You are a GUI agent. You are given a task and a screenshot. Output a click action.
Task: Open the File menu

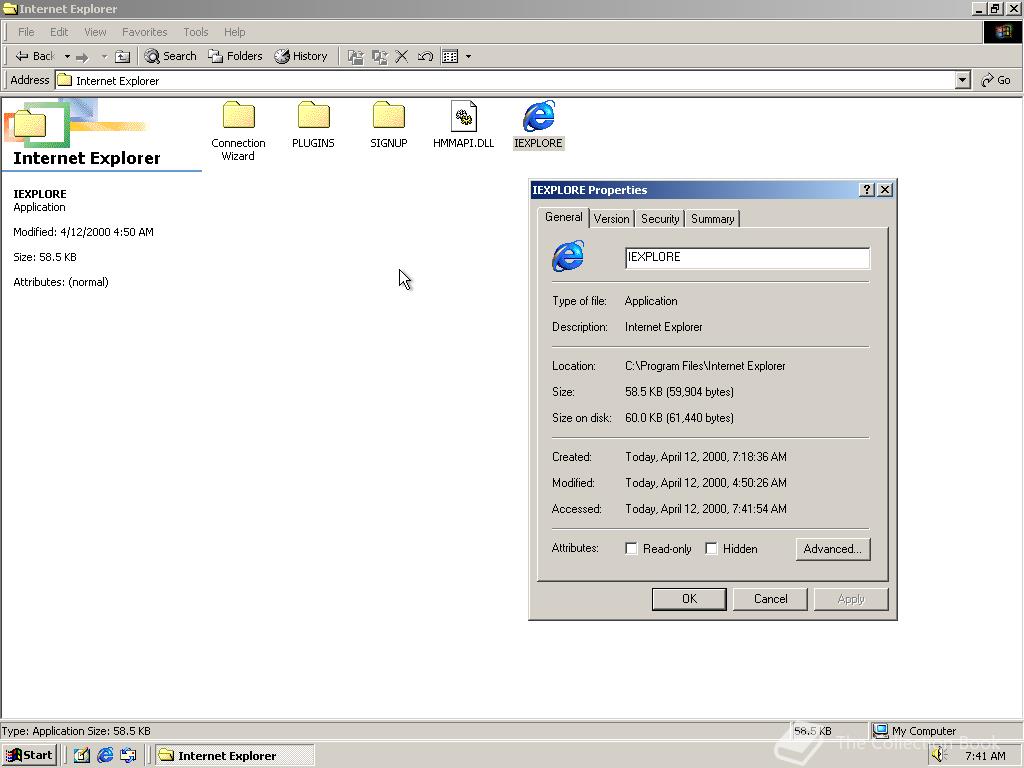point(26,32)
